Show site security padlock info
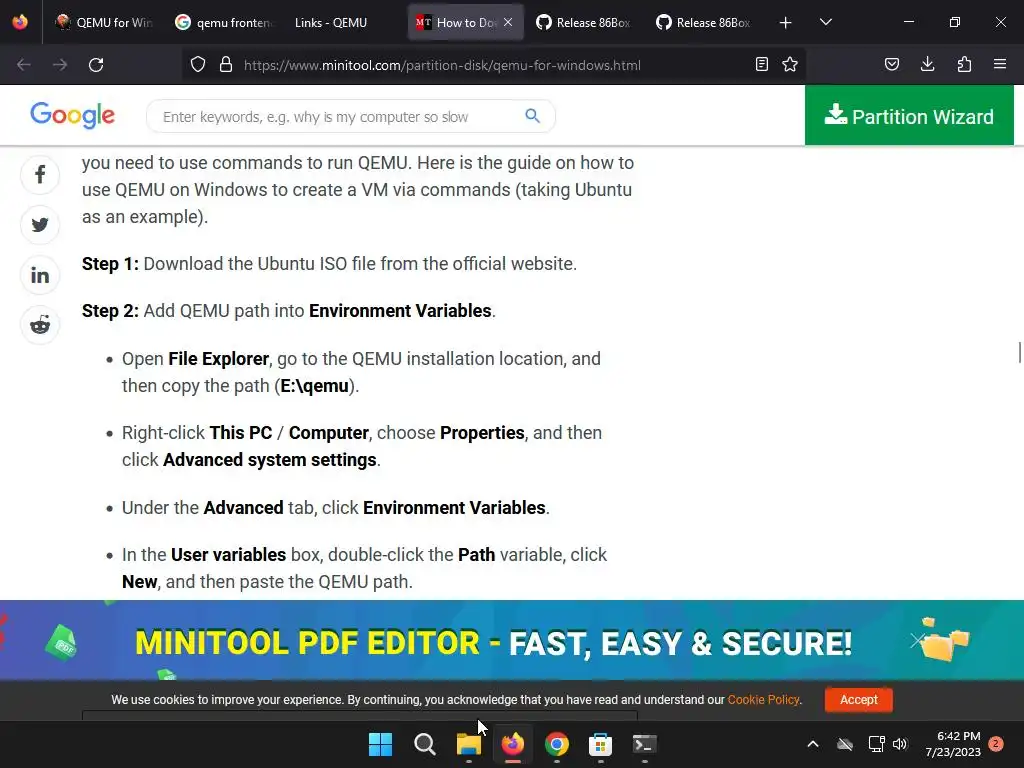Image resolution: width=1024 pixels, height=768 pixels. click(226, 65)
